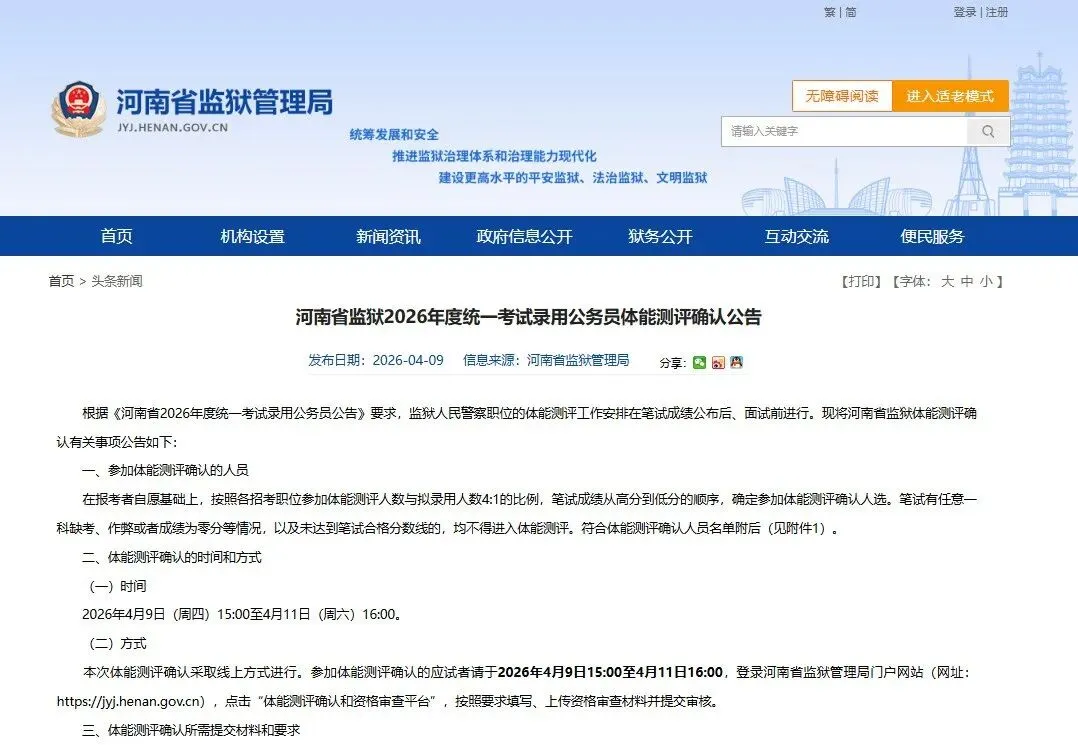
Task: Click the 无障碍阅读 button
Action: click(x=842, y=96)
